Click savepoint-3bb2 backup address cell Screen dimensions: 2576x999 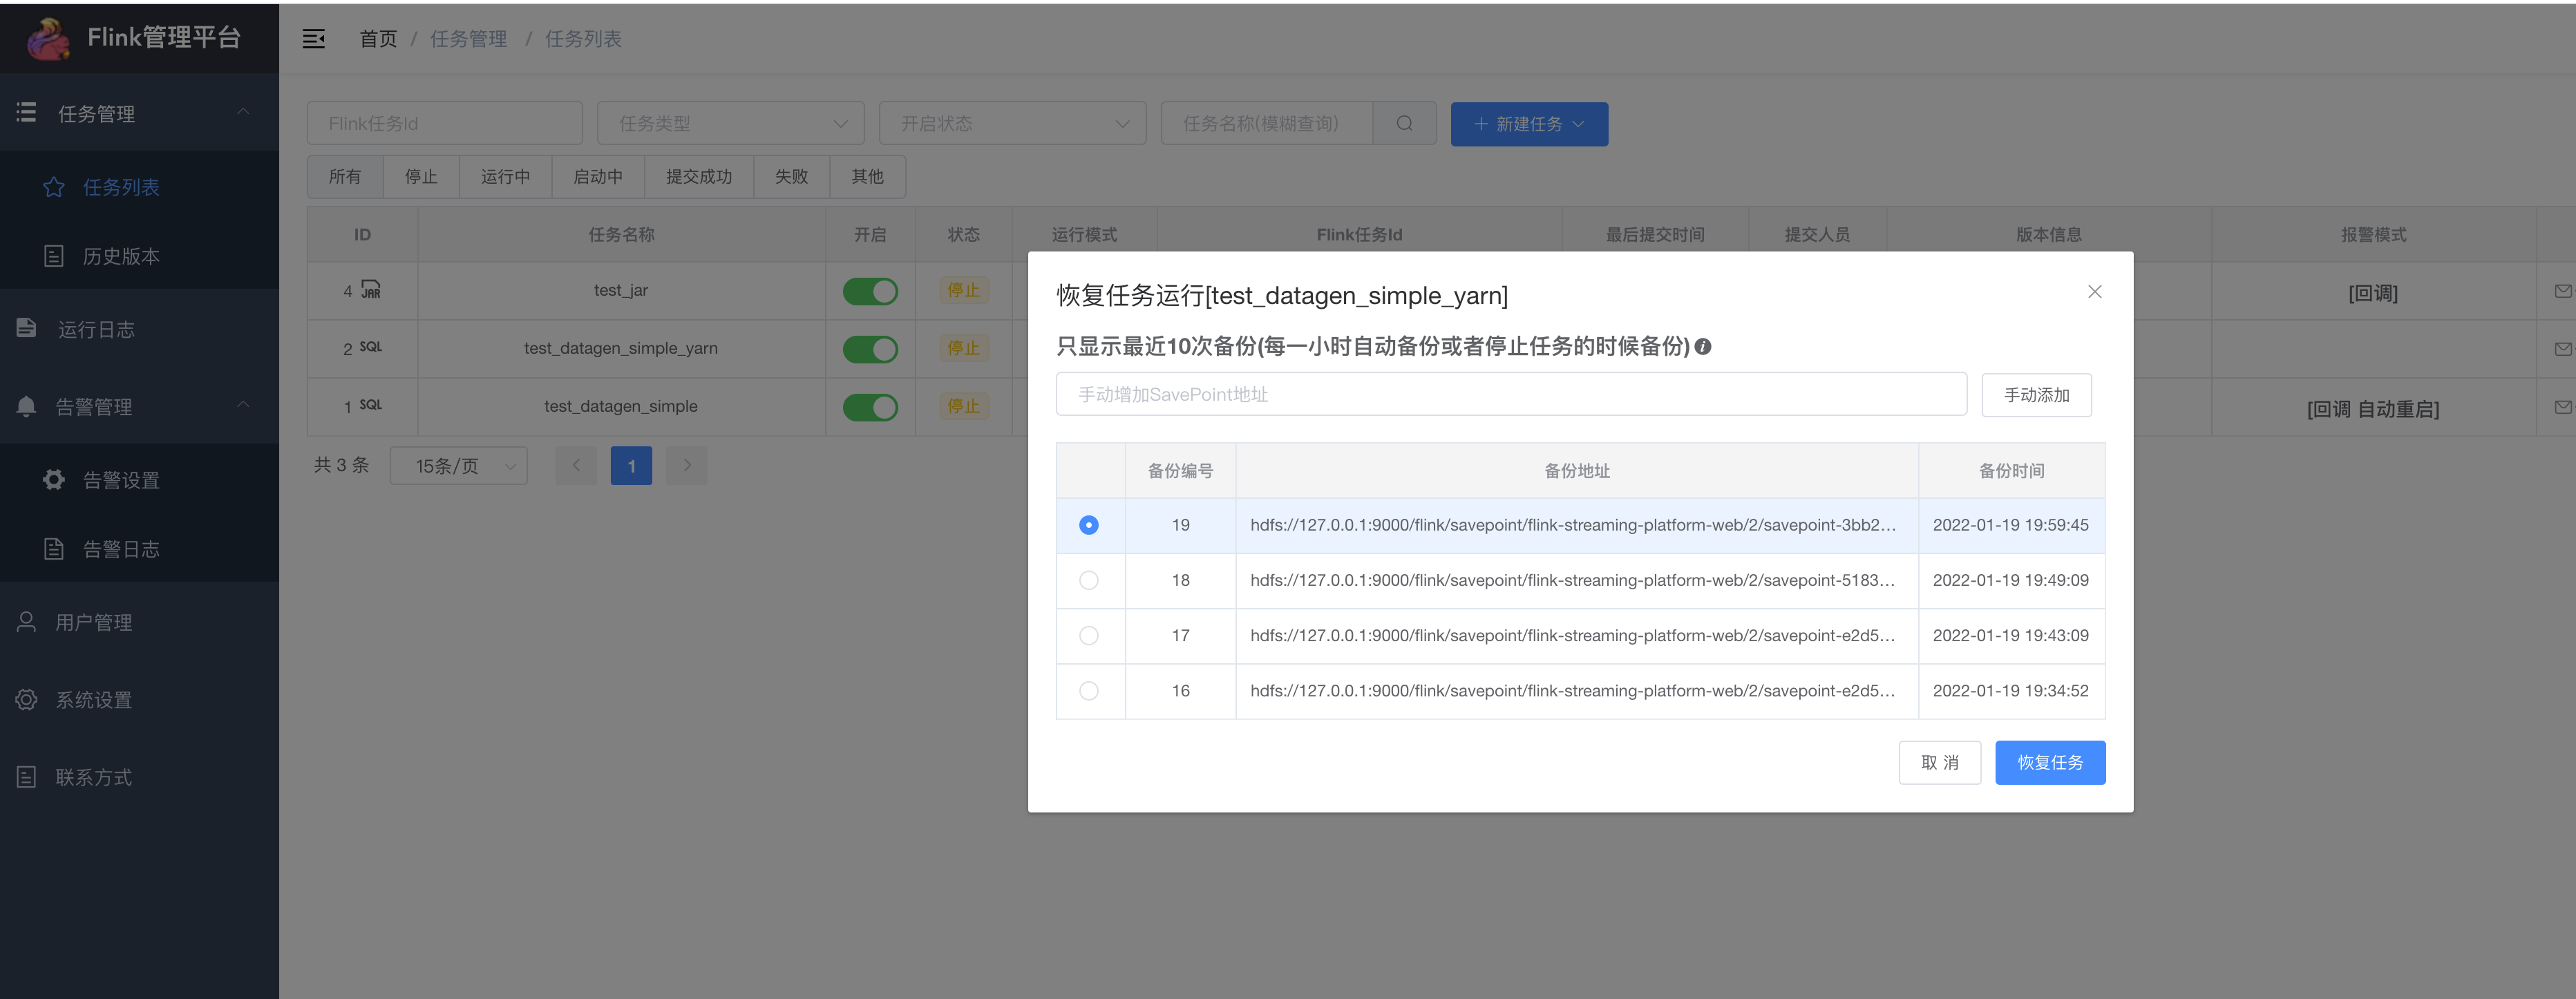(1577, 525)
